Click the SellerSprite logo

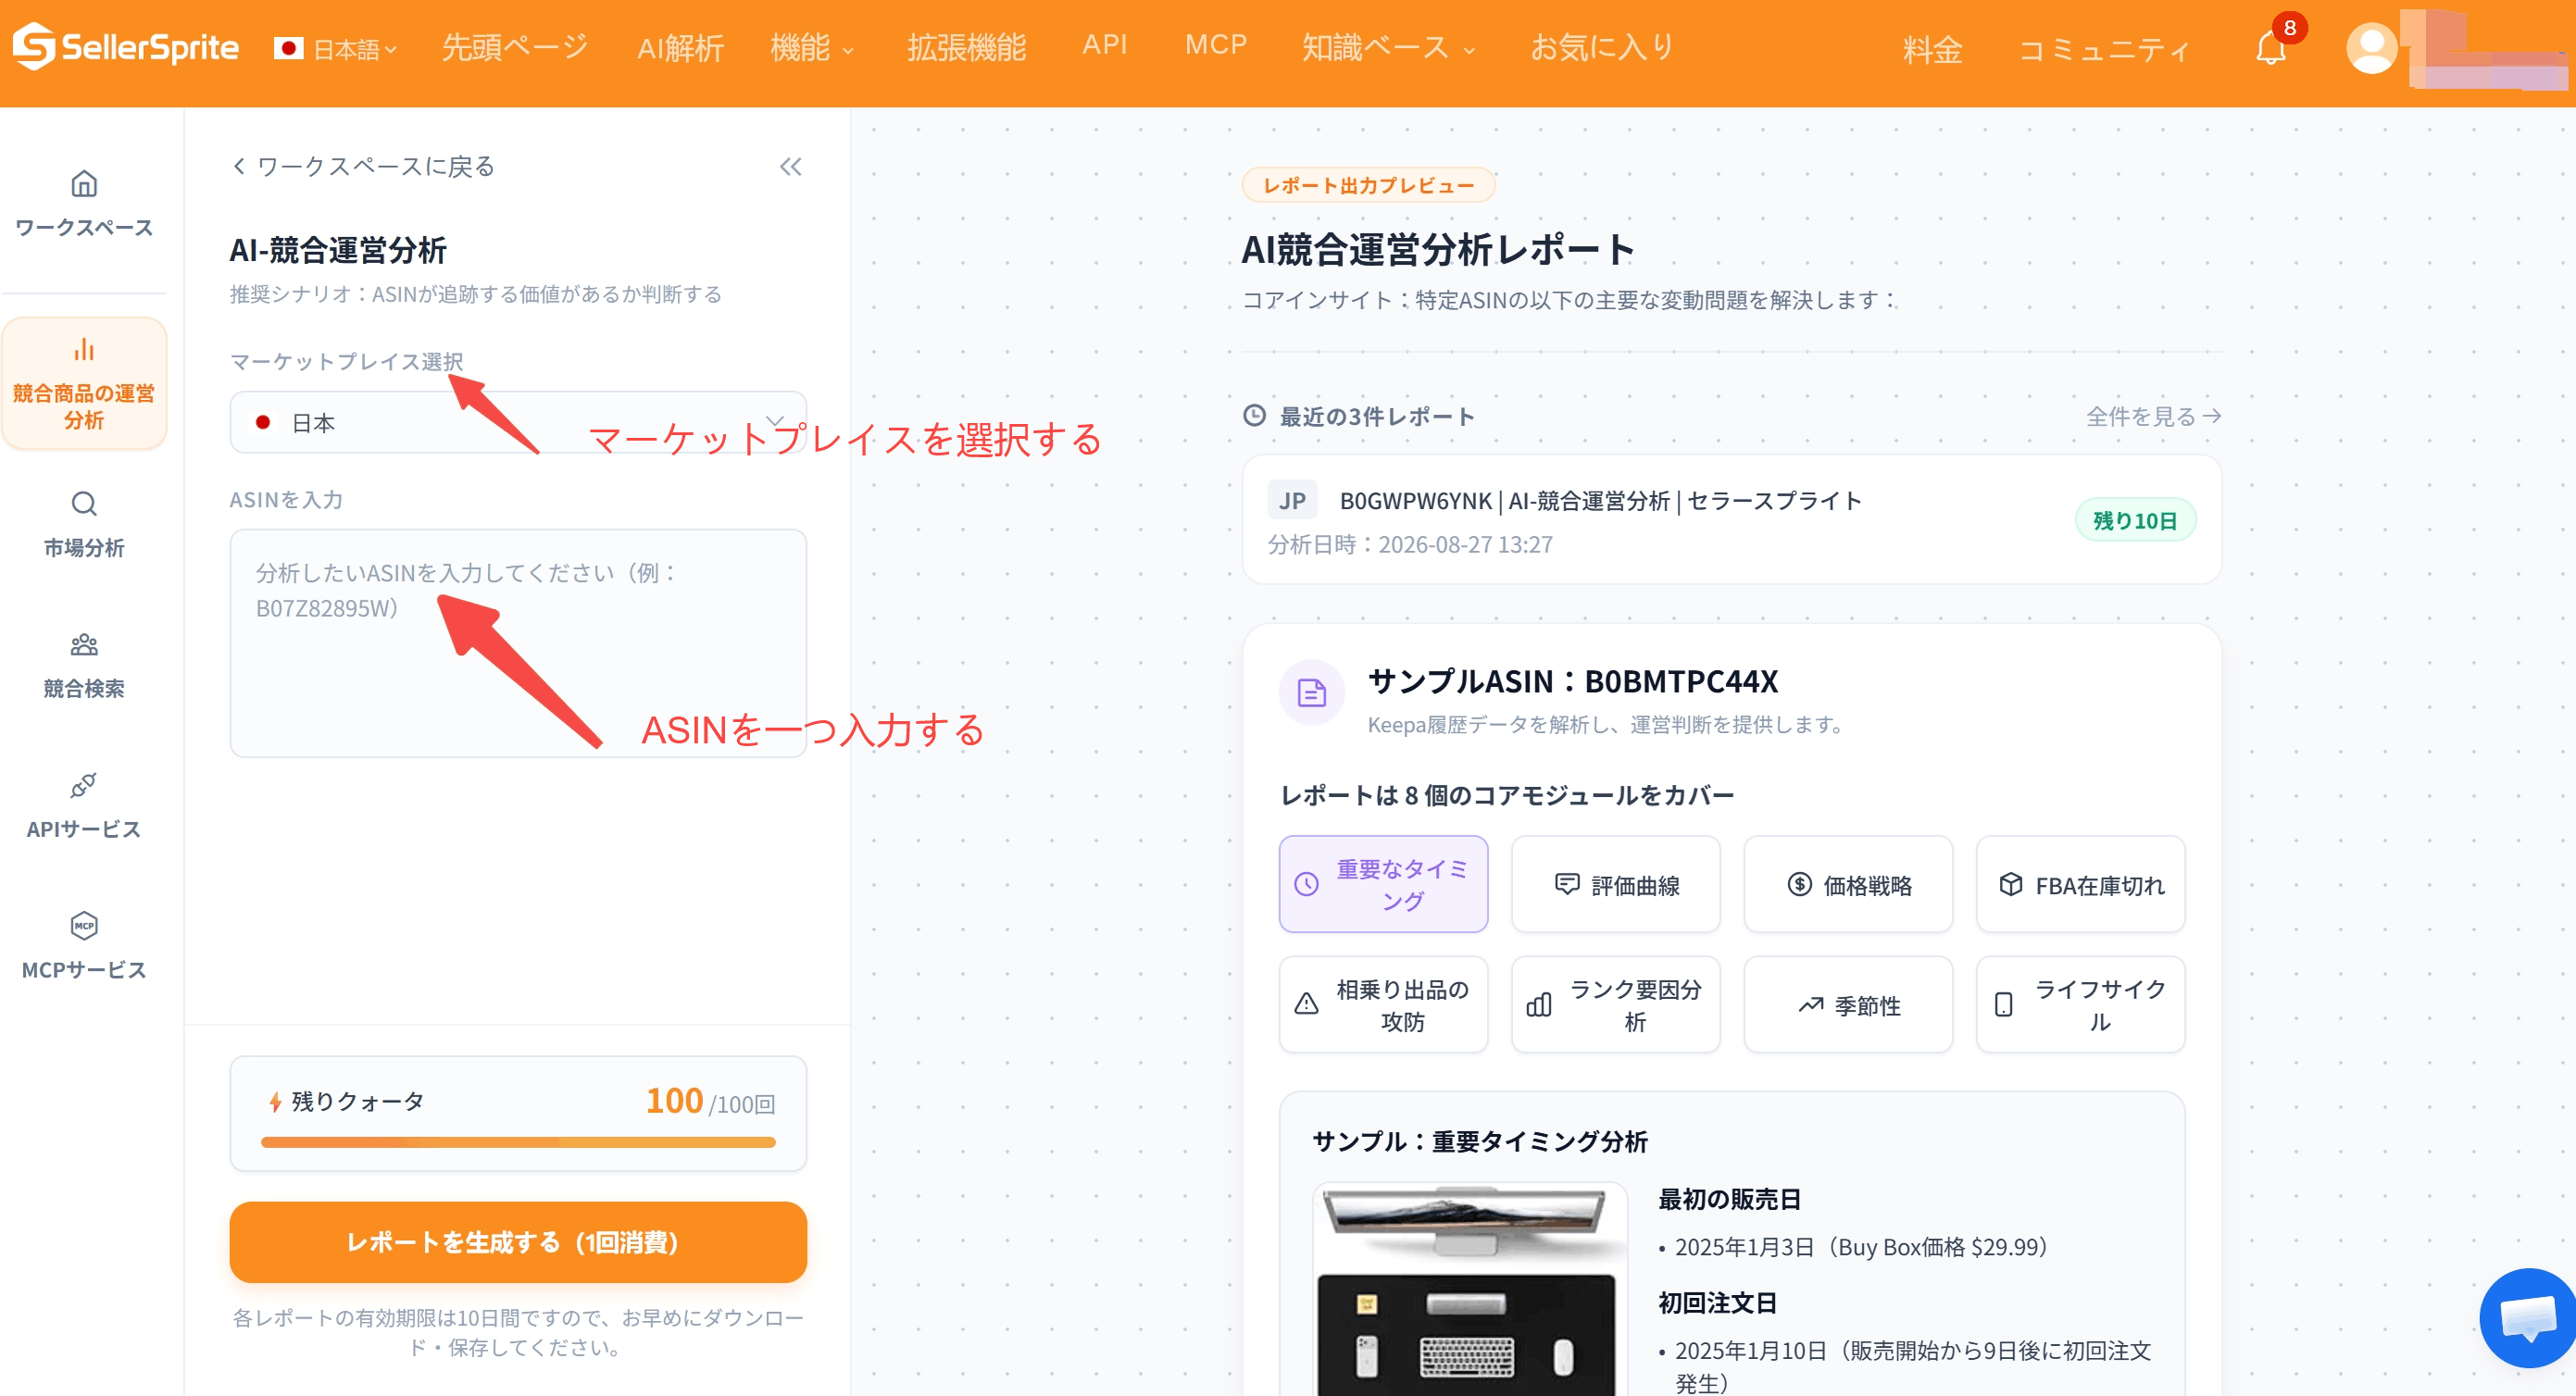point(126,47)
